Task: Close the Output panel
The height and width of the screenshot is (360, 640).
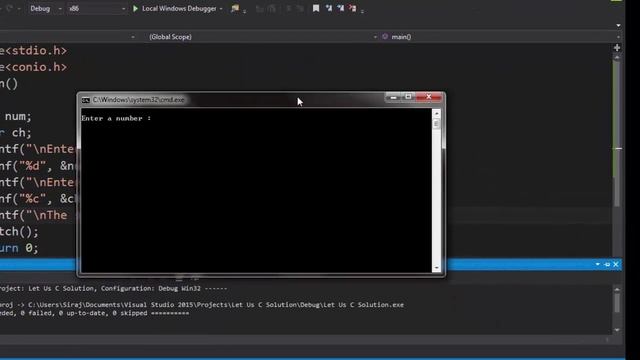Action: [x=616, y=264]
